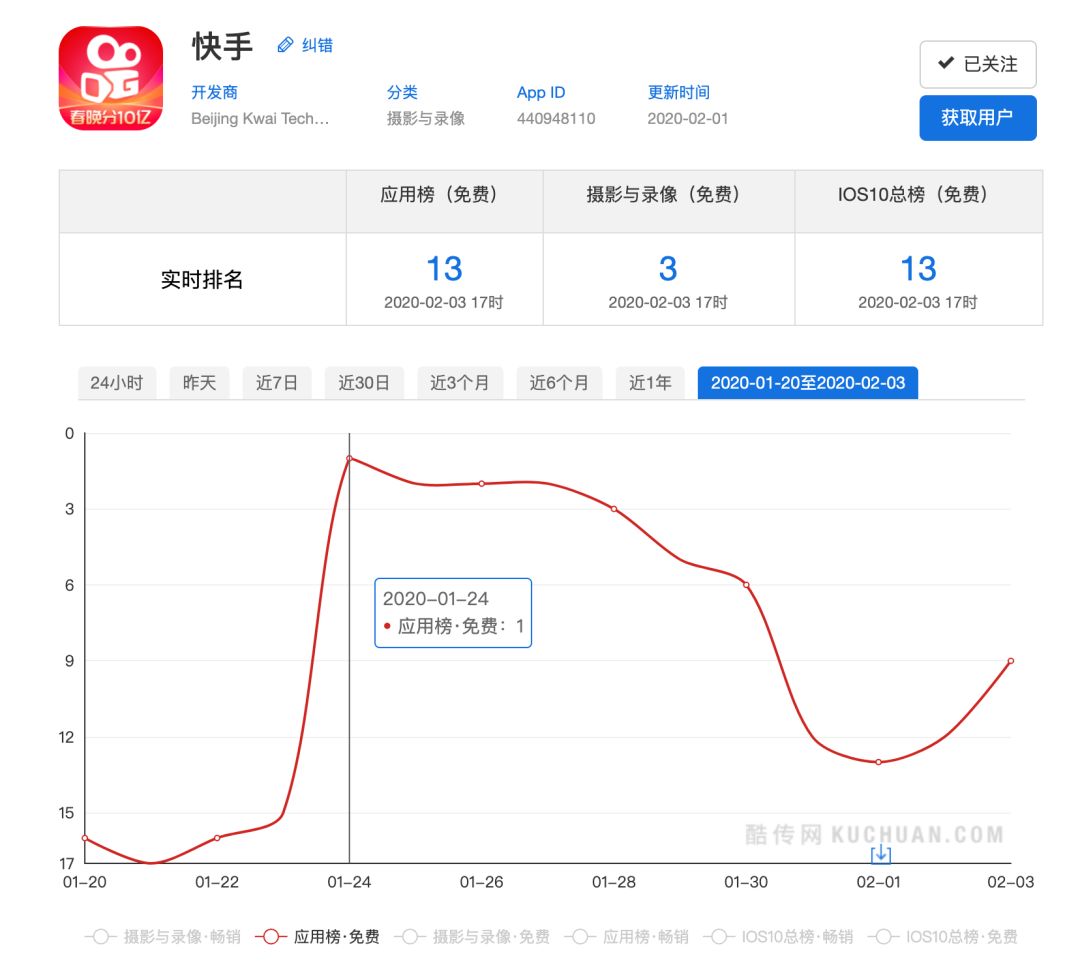Select the 近1年 time range
Screen dimensions: 1080x969
[x=649, y=383]
